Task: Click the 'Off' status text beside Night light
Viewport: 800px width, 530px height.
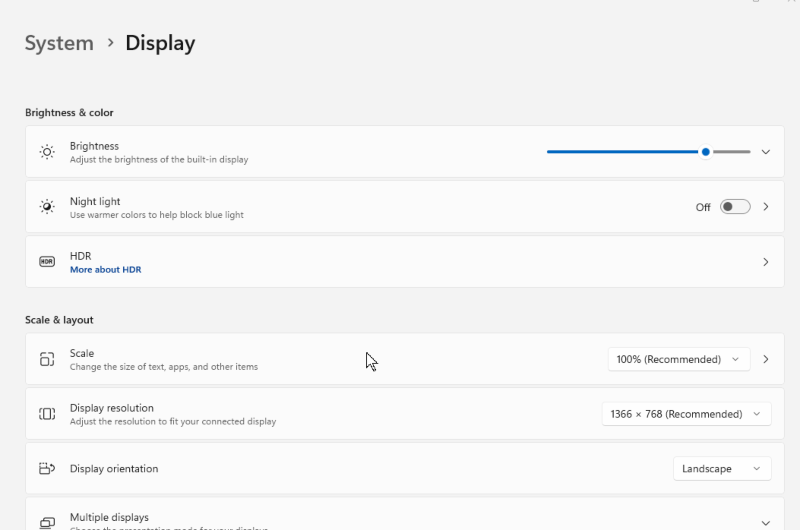Action: point(703,207)
